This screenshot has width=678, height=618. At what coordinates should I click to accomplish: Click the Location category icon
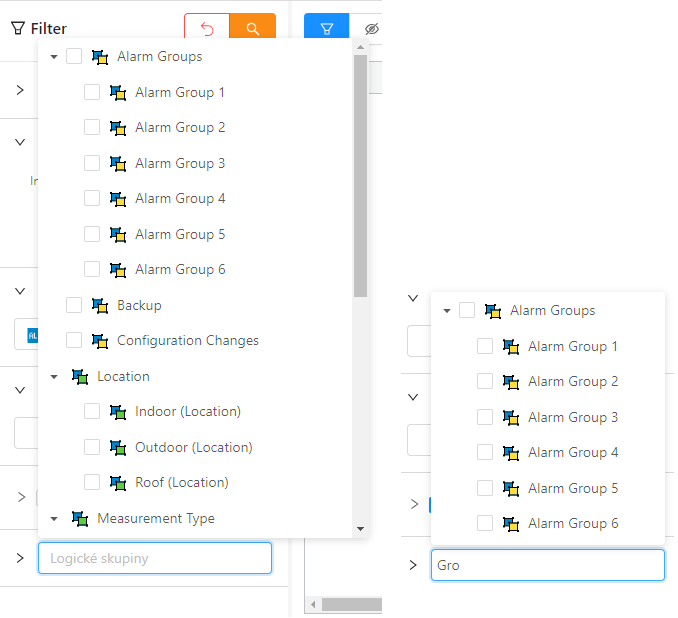point(80,377)
